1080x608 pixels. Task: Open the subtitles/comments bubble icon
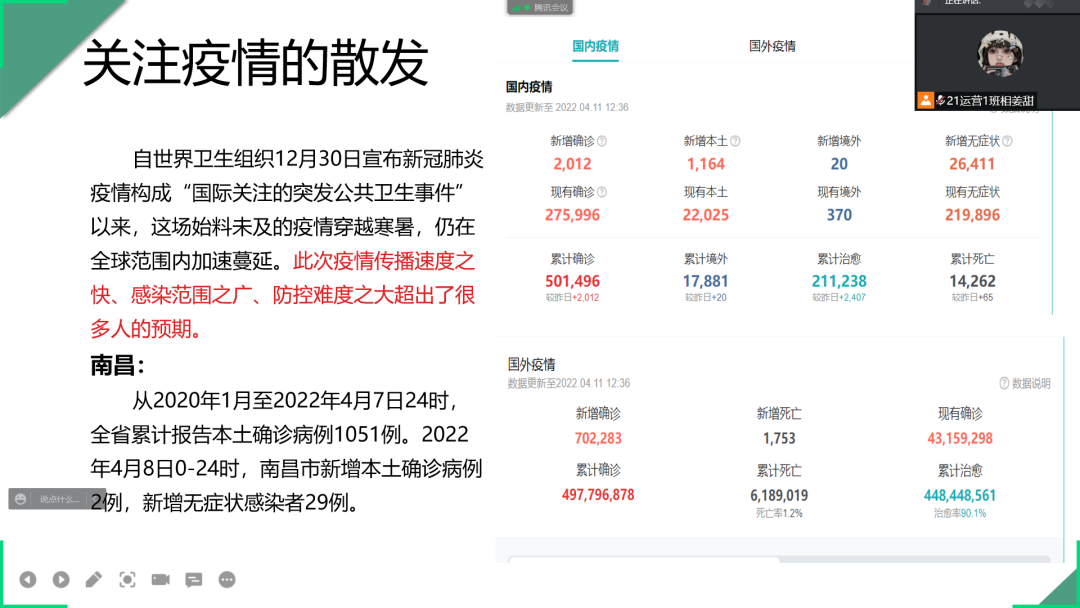click(x=194, y=579)
